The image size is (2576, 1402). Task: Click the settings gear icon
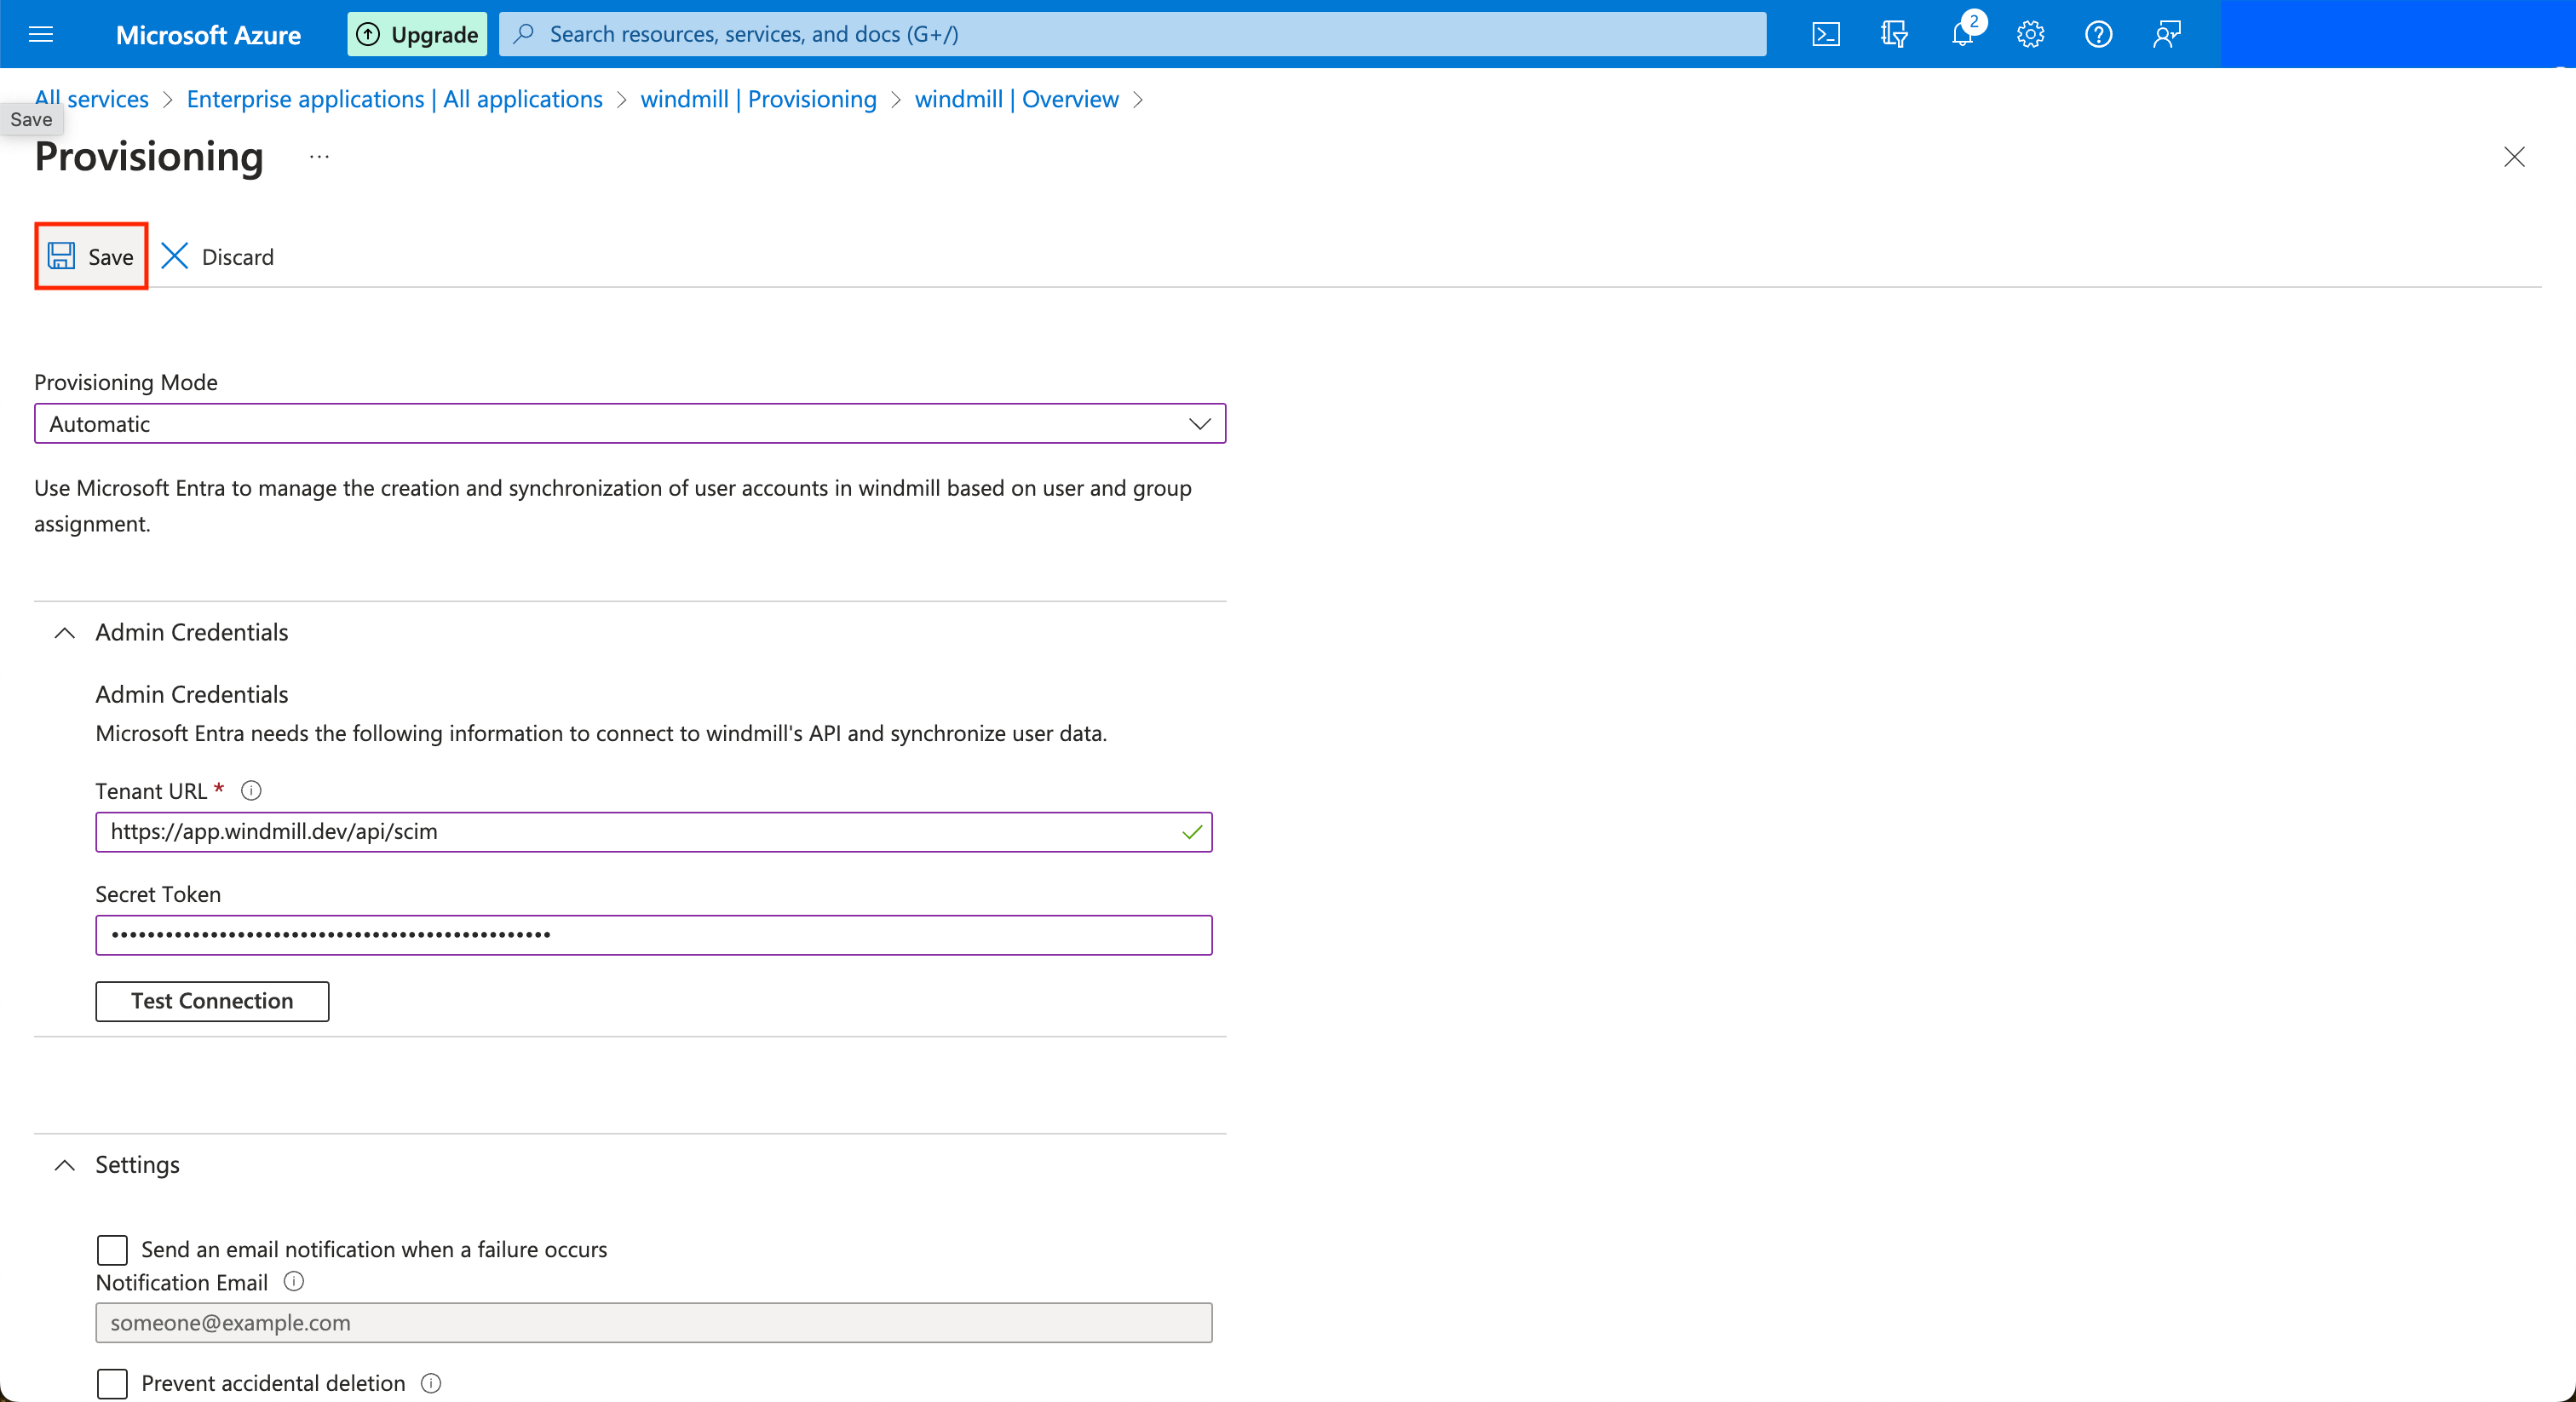[x=2029, y=35]
